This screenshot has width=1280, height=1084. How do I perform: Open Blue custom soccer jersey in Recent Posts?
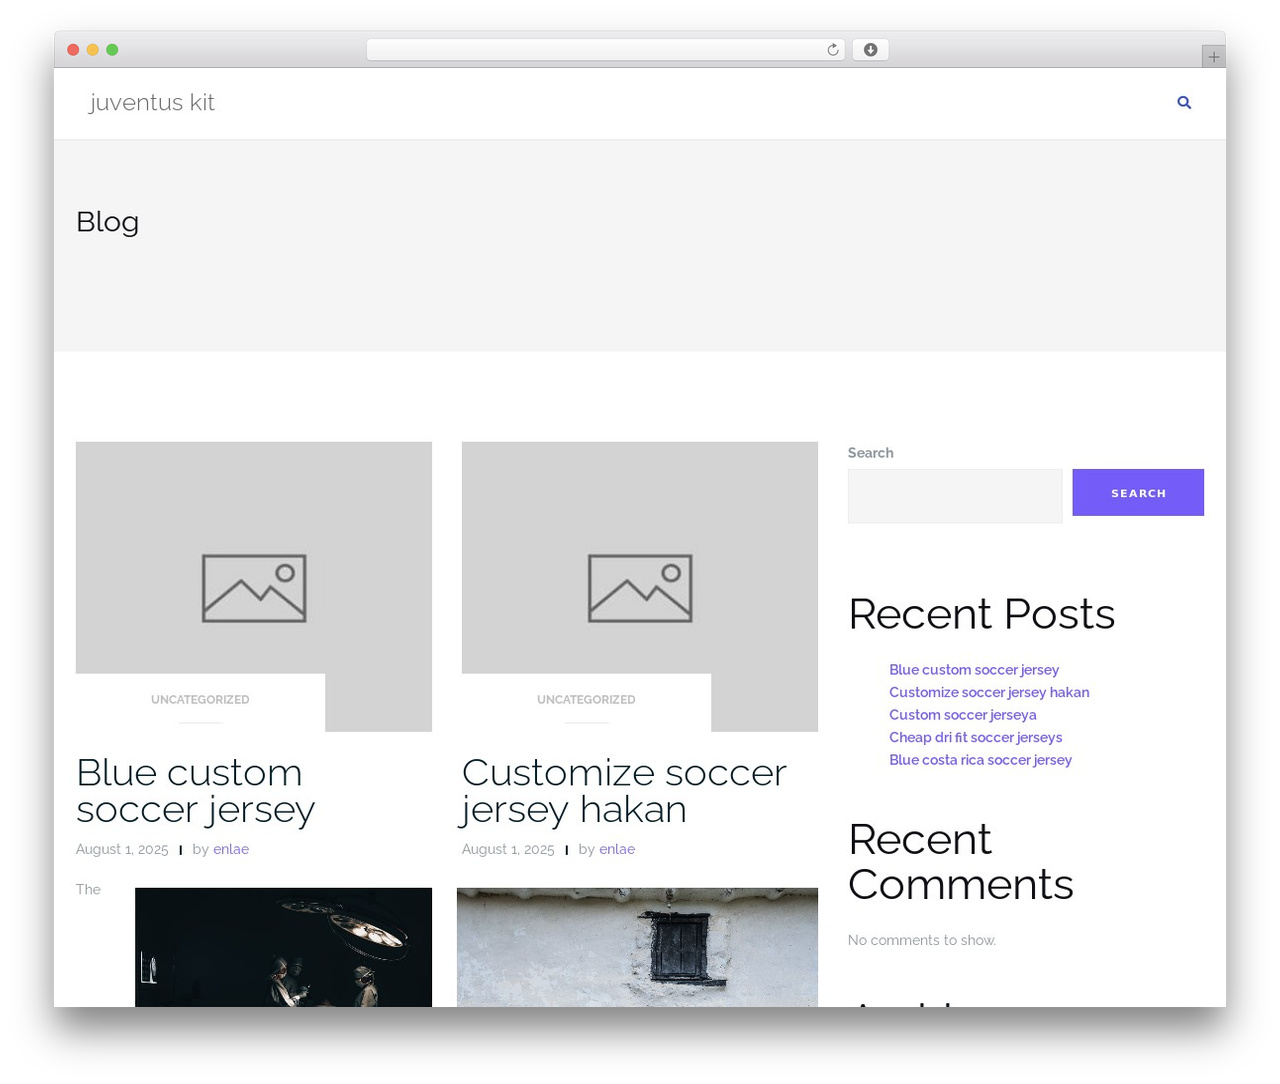coord(974,670)
